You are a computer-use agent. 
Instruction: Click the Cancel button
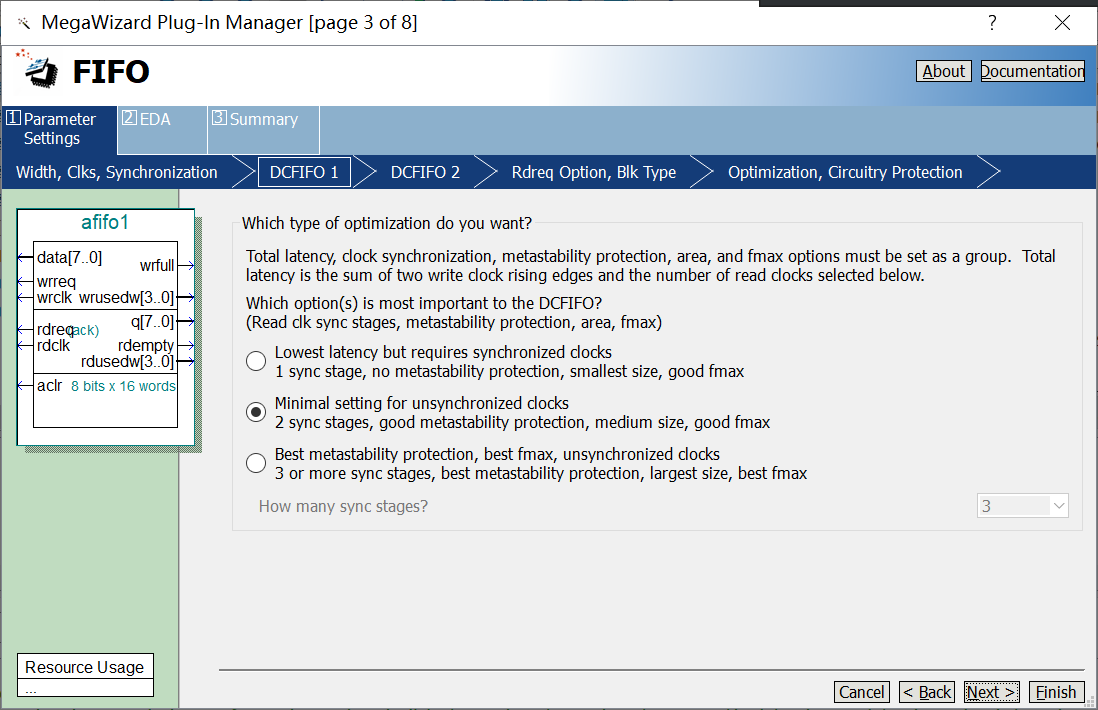click(x=861, y=692)
